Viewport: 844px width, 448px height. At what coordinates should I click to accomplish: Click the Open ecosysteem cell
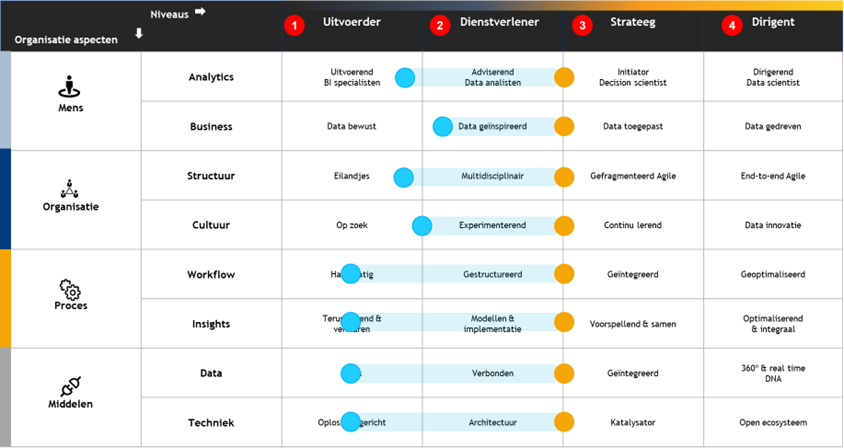(773, 422)
